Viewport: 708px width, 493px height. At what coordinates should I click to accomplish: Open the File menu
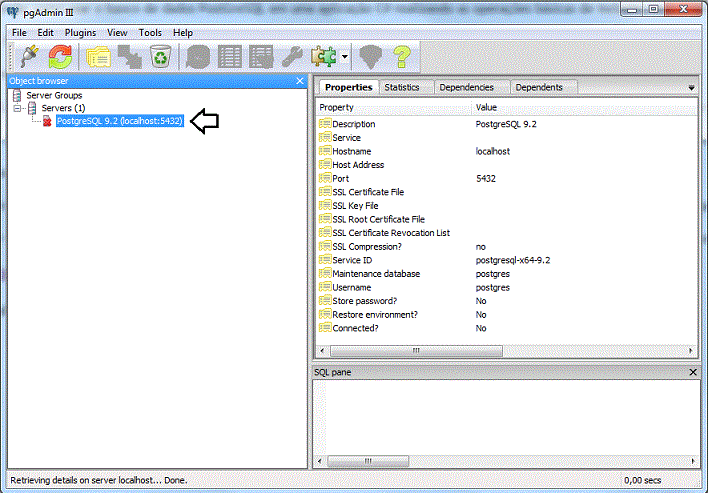pos(19,33)
